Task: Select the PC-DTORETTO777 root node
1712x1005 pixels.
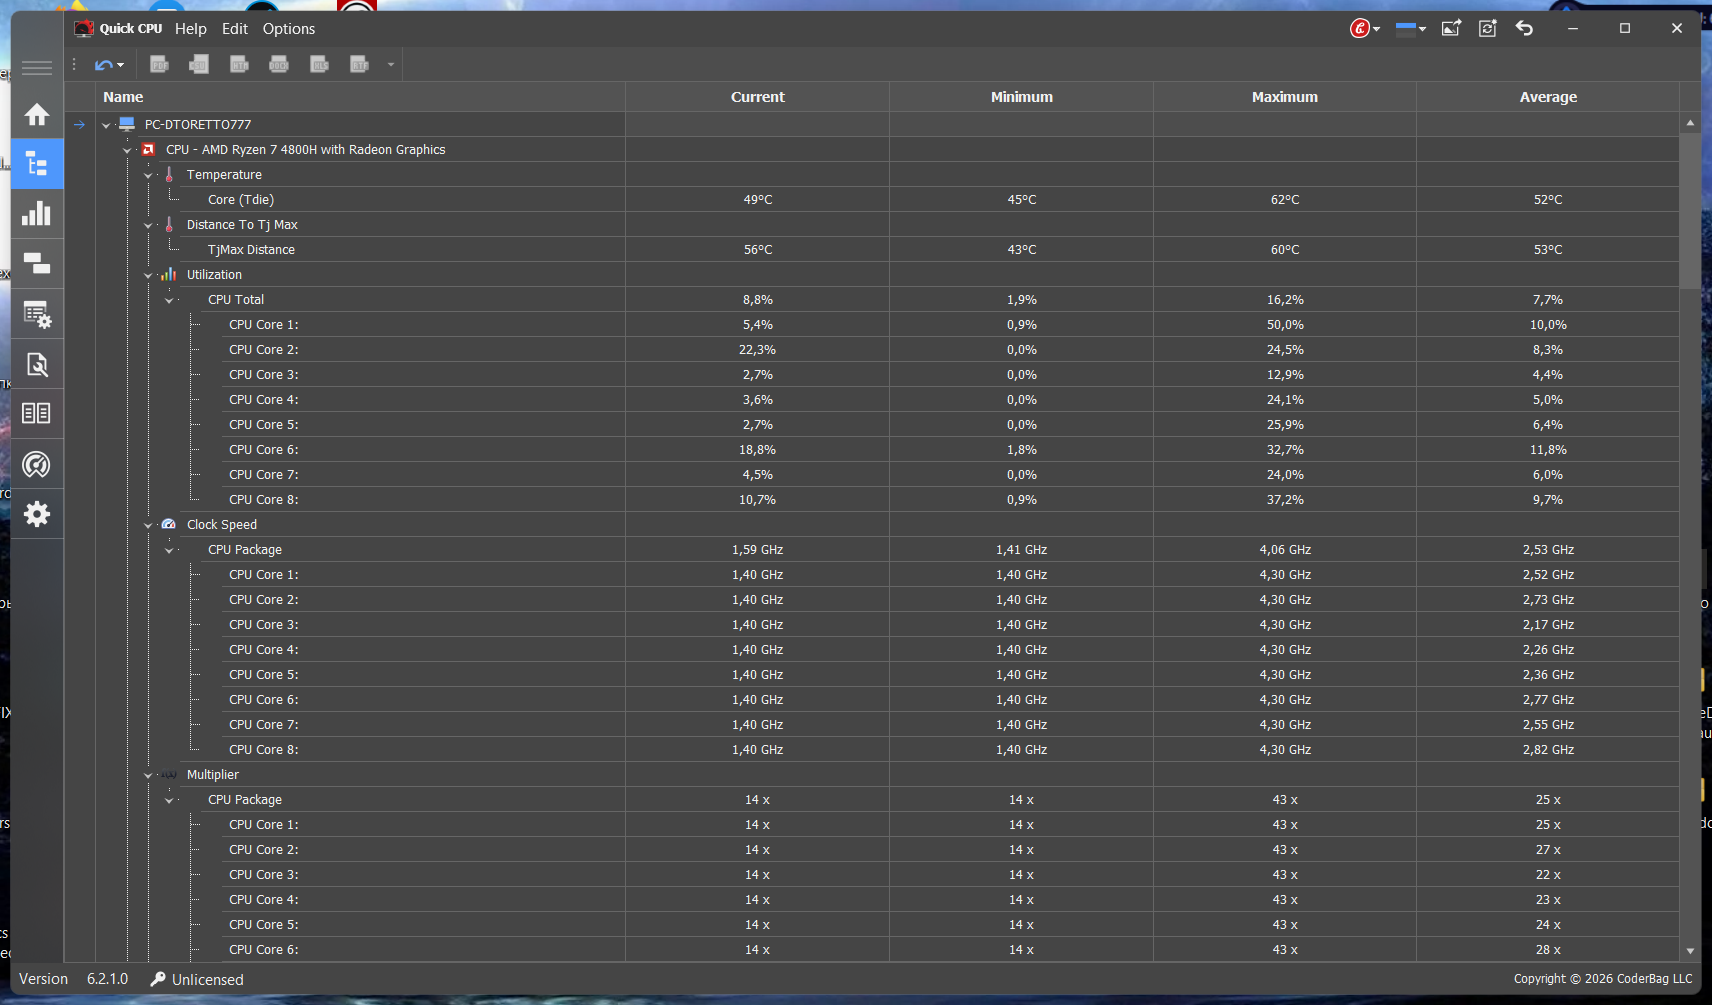Action: [x=198, y=125]
